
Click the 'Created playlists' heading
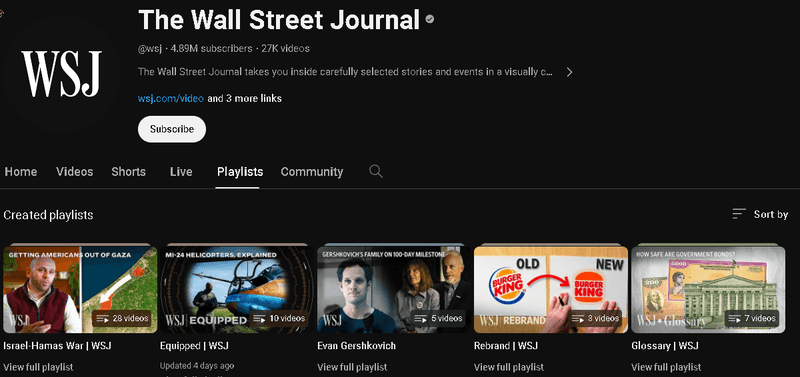pyautogui.click(x=48, y=215)
